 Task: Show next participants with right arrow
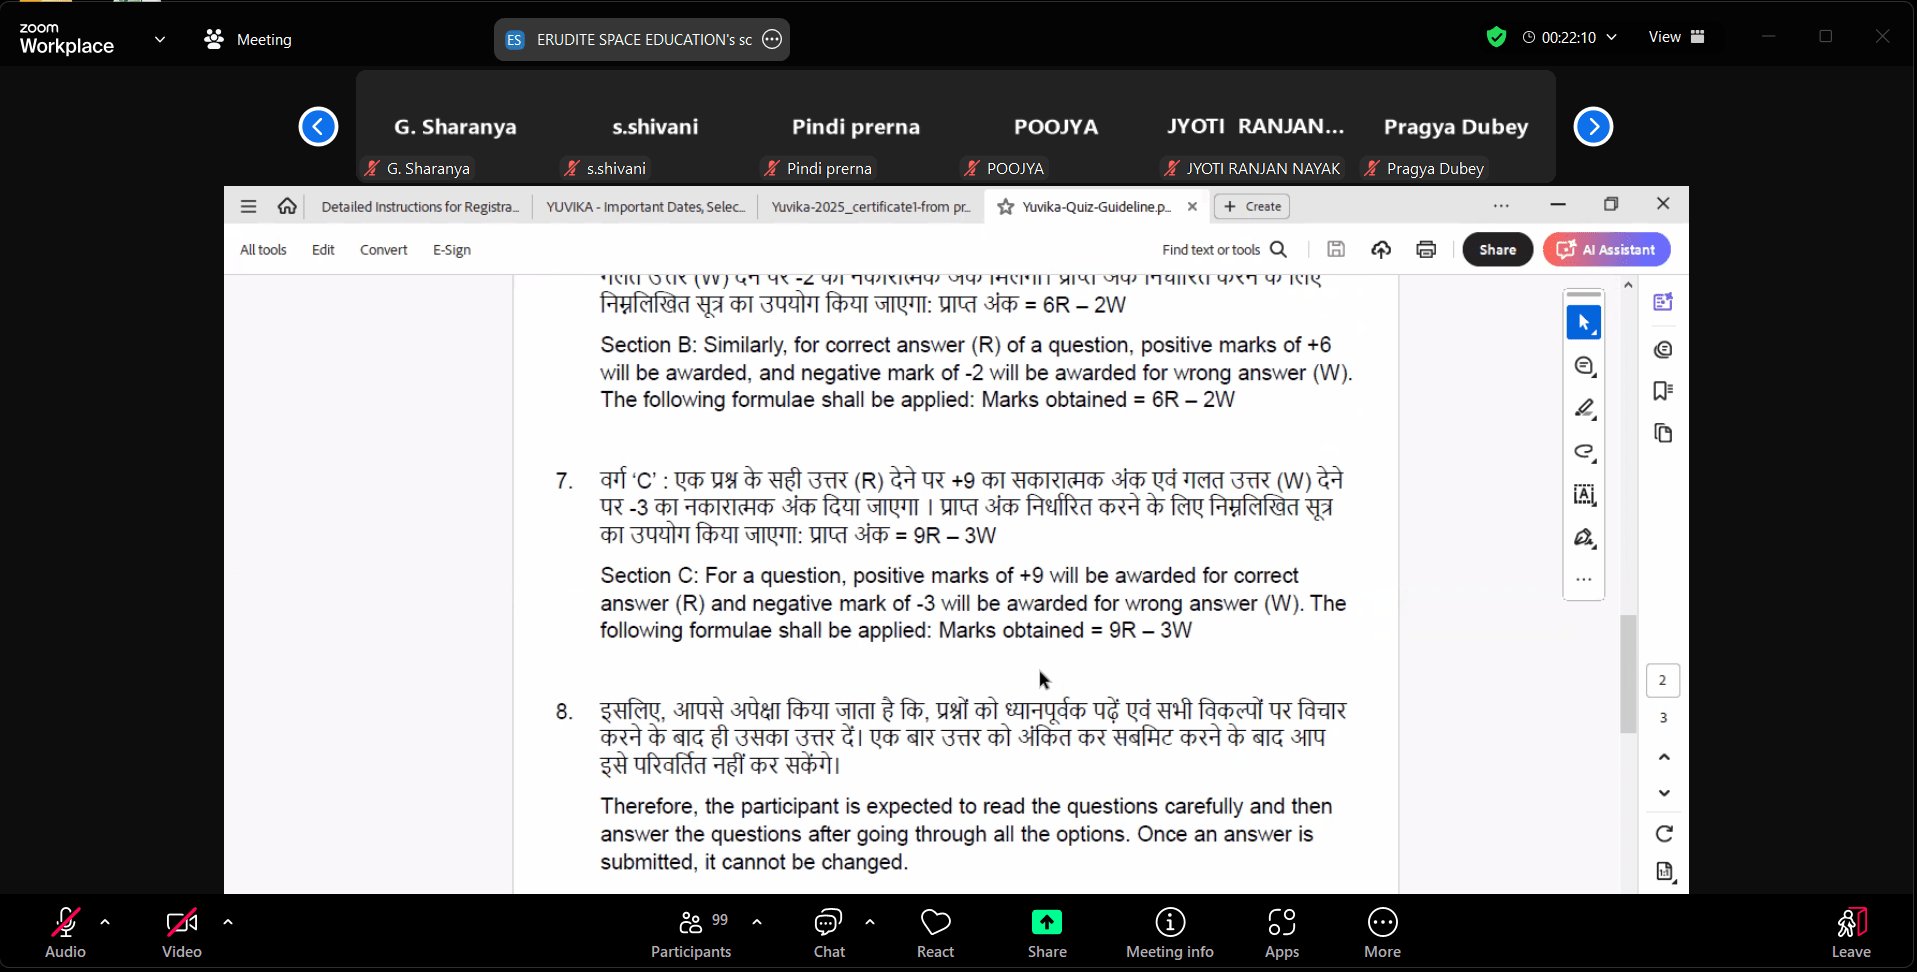coord(1593,127)
